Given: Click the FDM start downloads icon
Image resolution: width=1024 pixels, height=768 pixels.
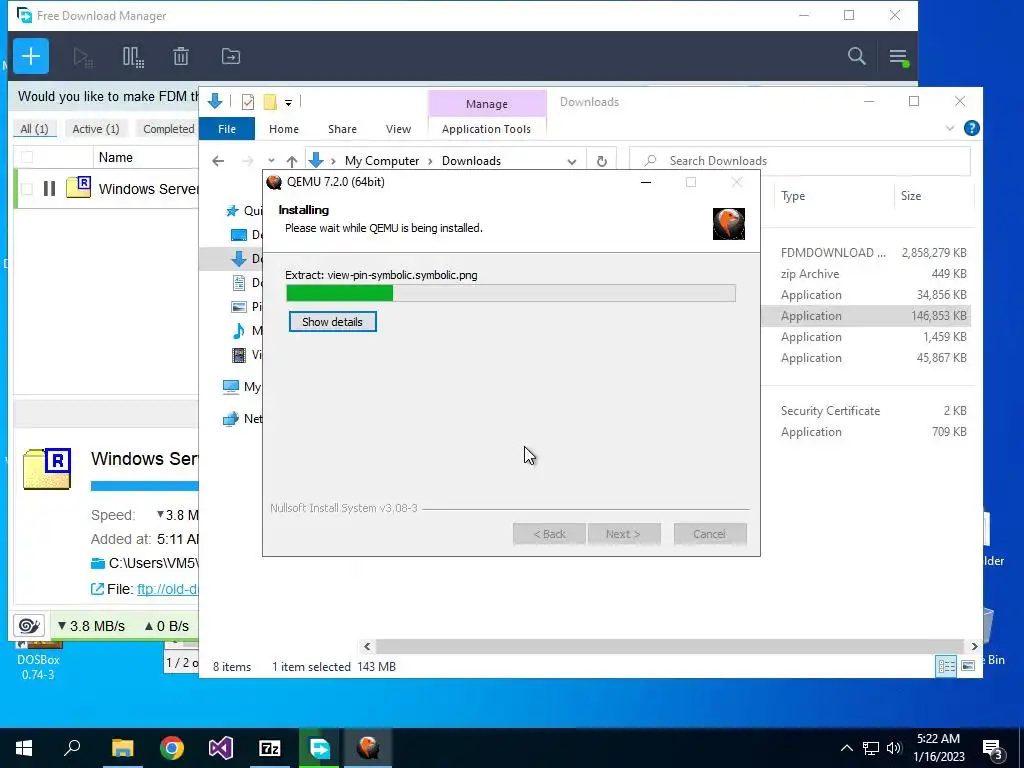Looking at the screenshot, I should (x=83, y=57).
